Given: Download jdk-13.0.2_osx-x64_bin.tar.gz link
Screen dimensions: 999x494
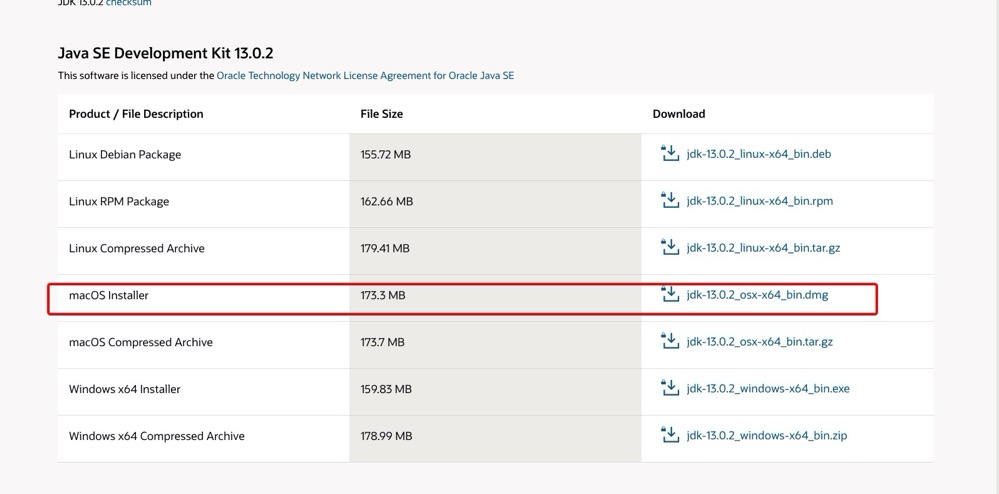Looking at the screenshot, I should (x=759, y=342).
